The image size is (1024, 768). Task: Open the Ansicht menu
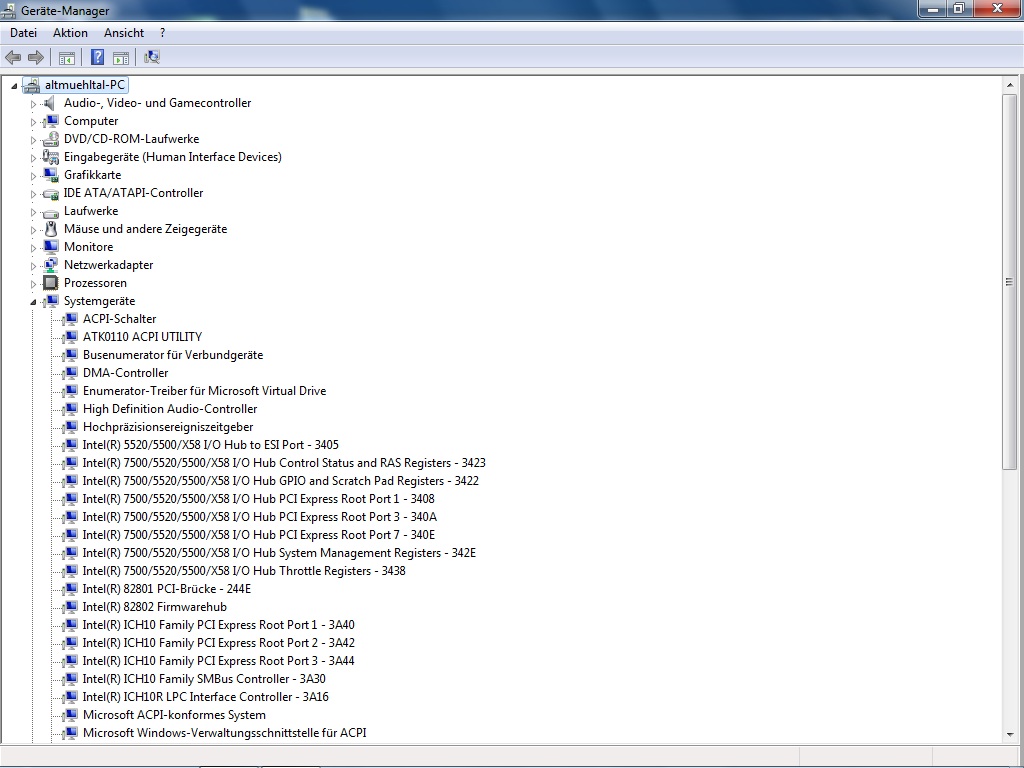tap(123, 33)
